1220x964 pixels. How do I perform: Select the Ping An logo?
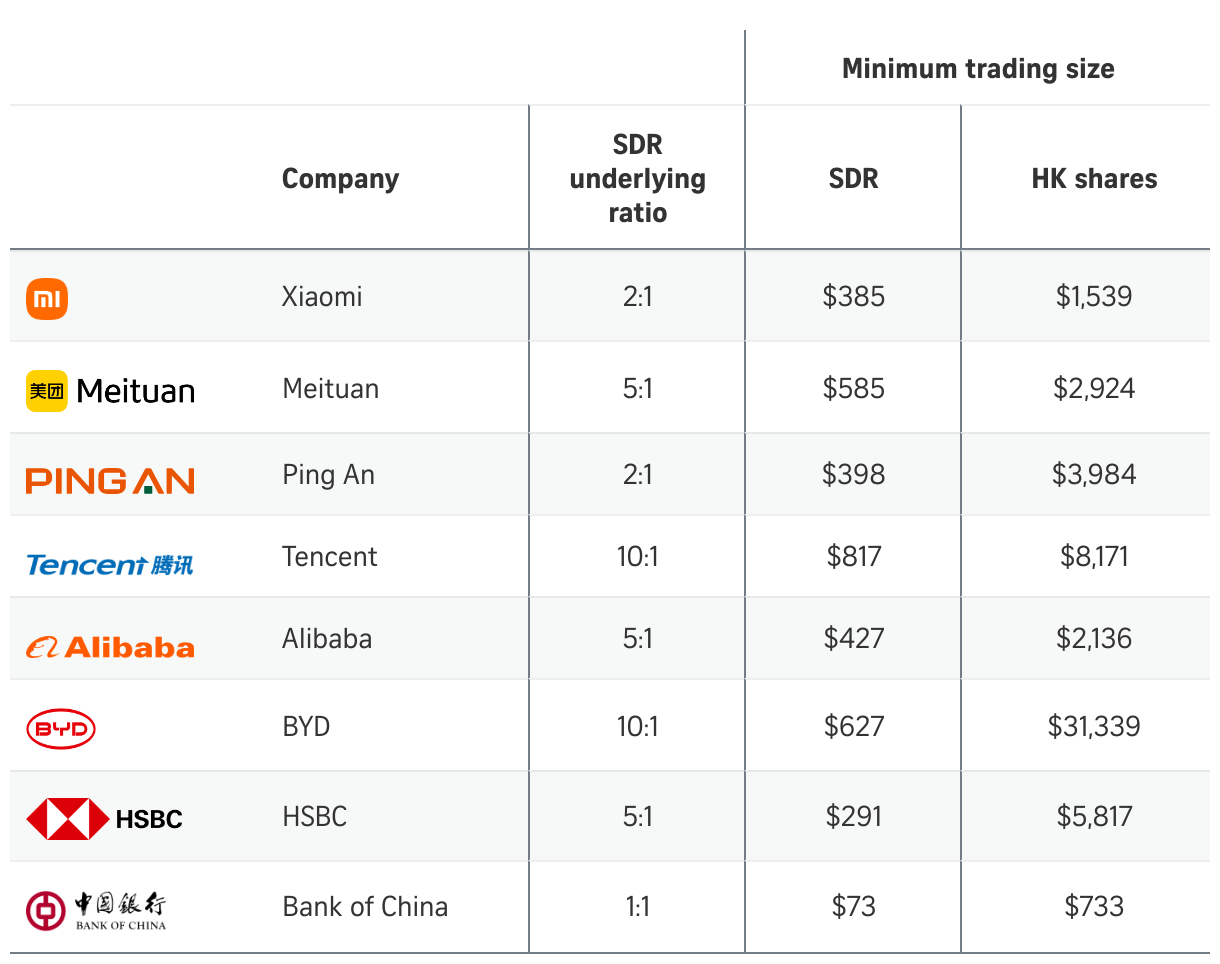[110, 481]
